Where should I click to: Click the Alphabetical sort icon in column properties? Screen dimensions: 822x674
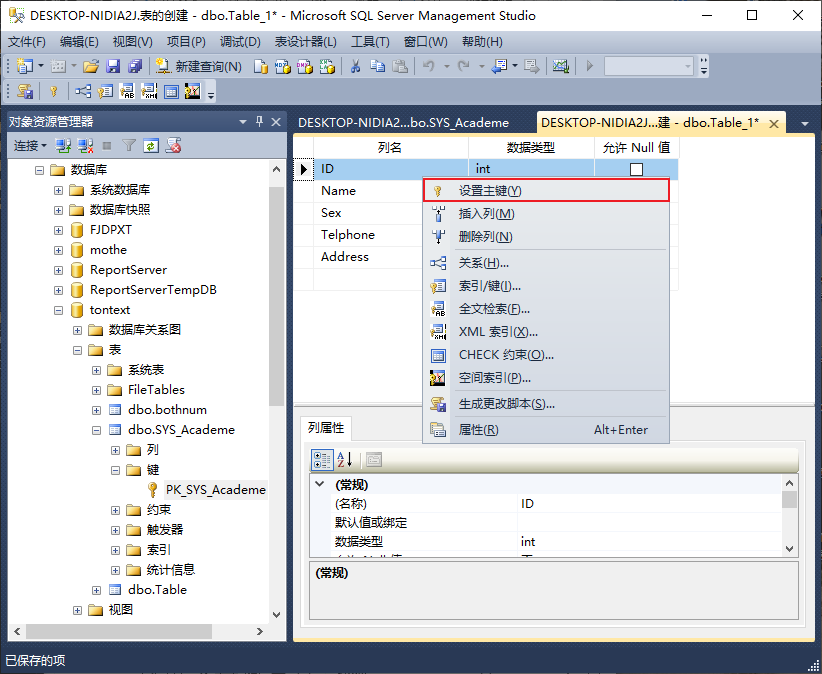[x=344, y=460]
